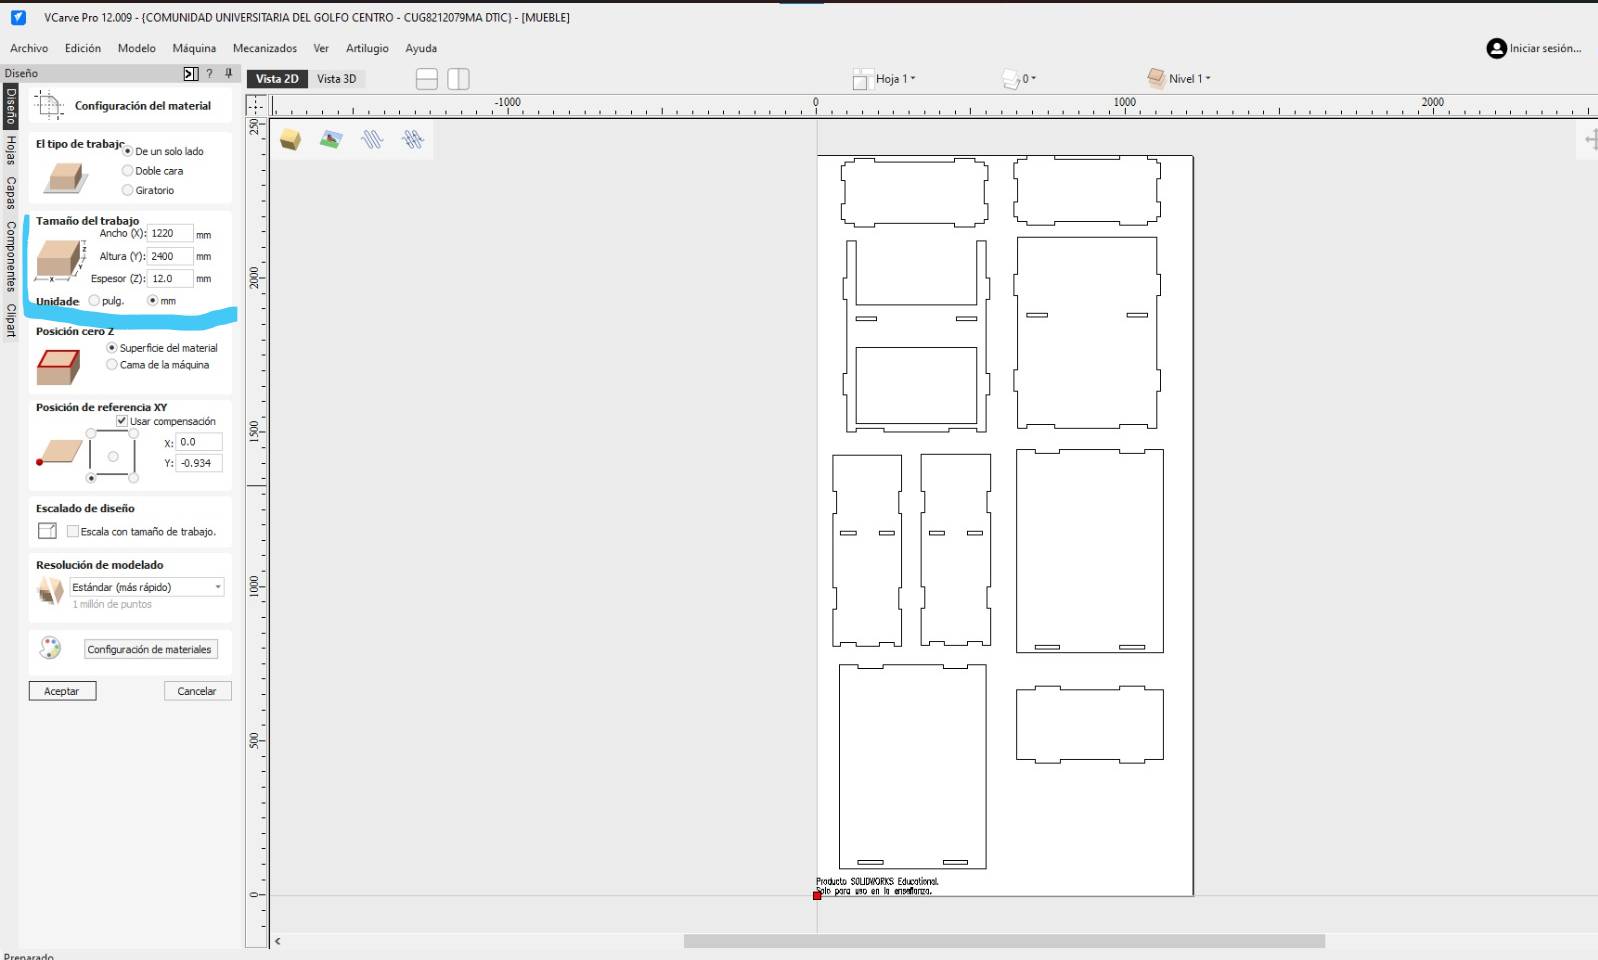Select the Doble cara job type
Image resolution: width=1598 pixels, height=960 pixels.
(x=128, y=171)
